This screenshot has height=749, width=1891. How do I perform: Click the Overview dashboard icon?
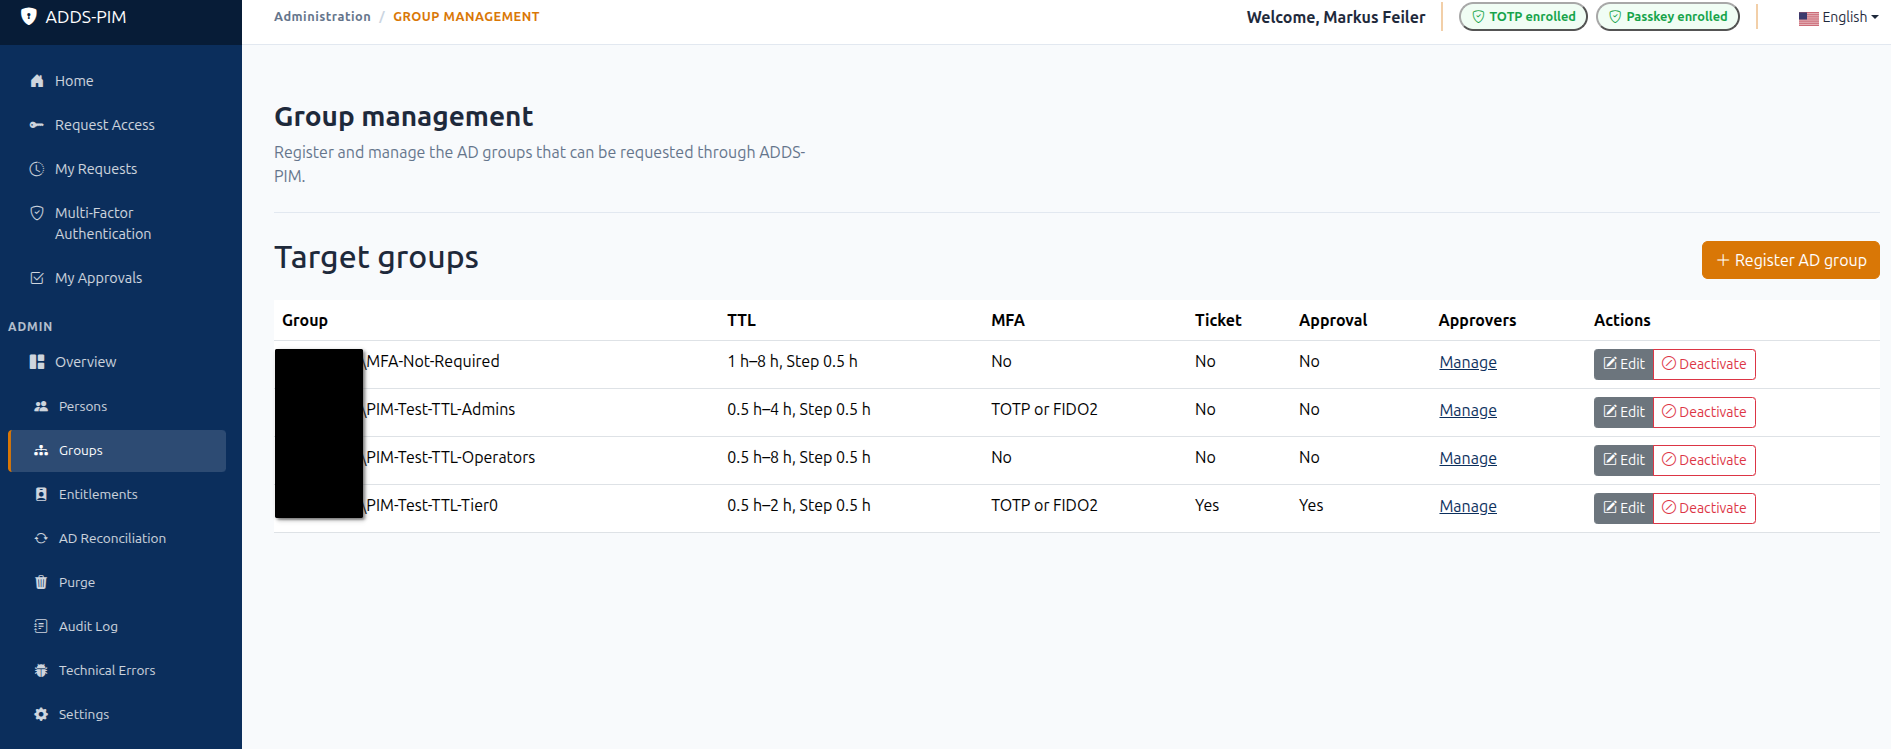(37, 362)
